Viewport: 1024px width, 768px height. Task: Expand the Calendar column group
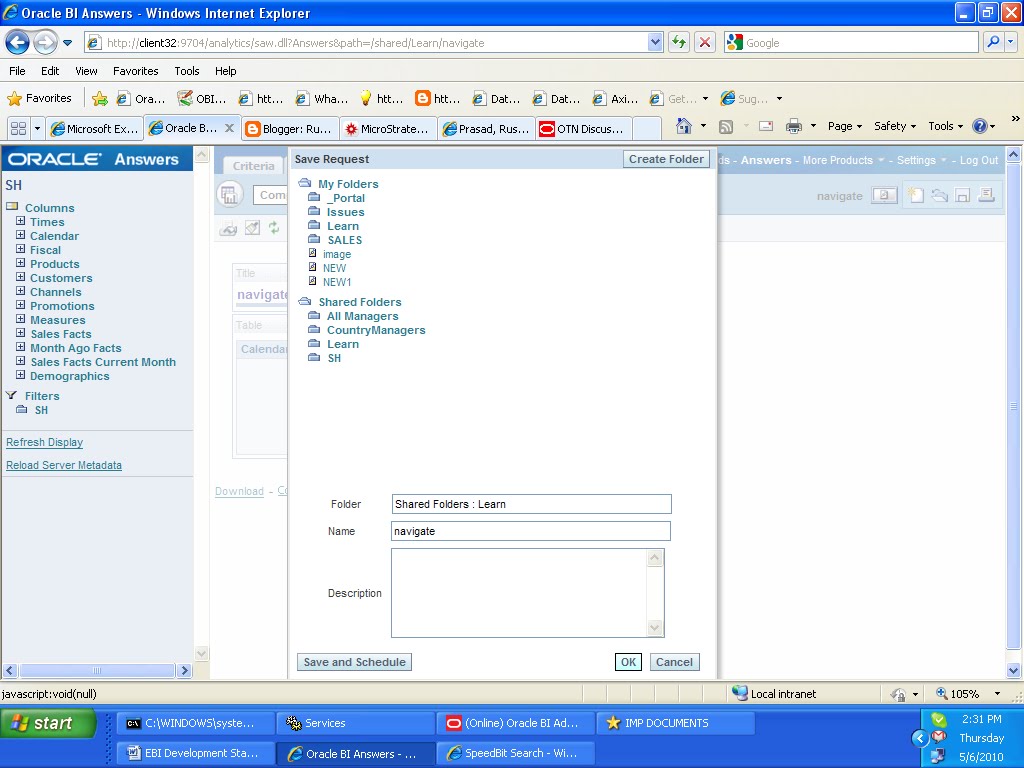20,235
